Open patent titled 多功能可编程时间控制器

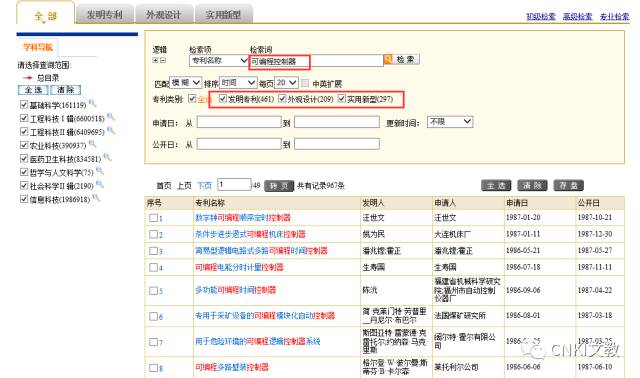tap(236, 290)
